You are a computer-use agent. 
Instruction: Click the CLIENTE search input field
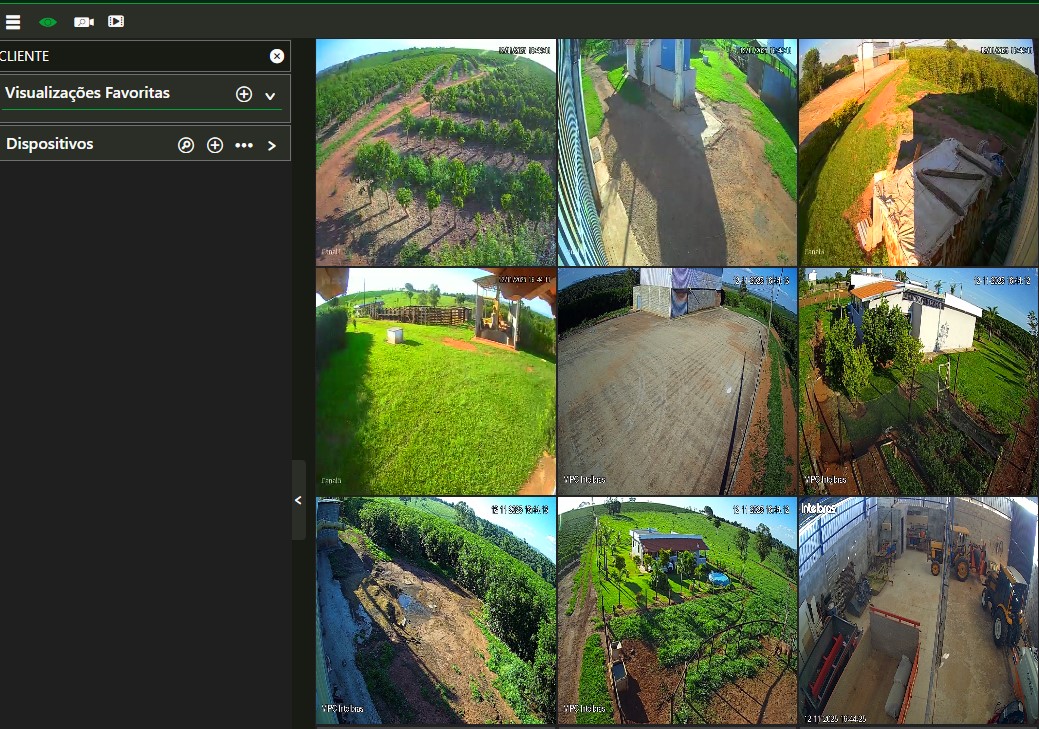point(130,56)
